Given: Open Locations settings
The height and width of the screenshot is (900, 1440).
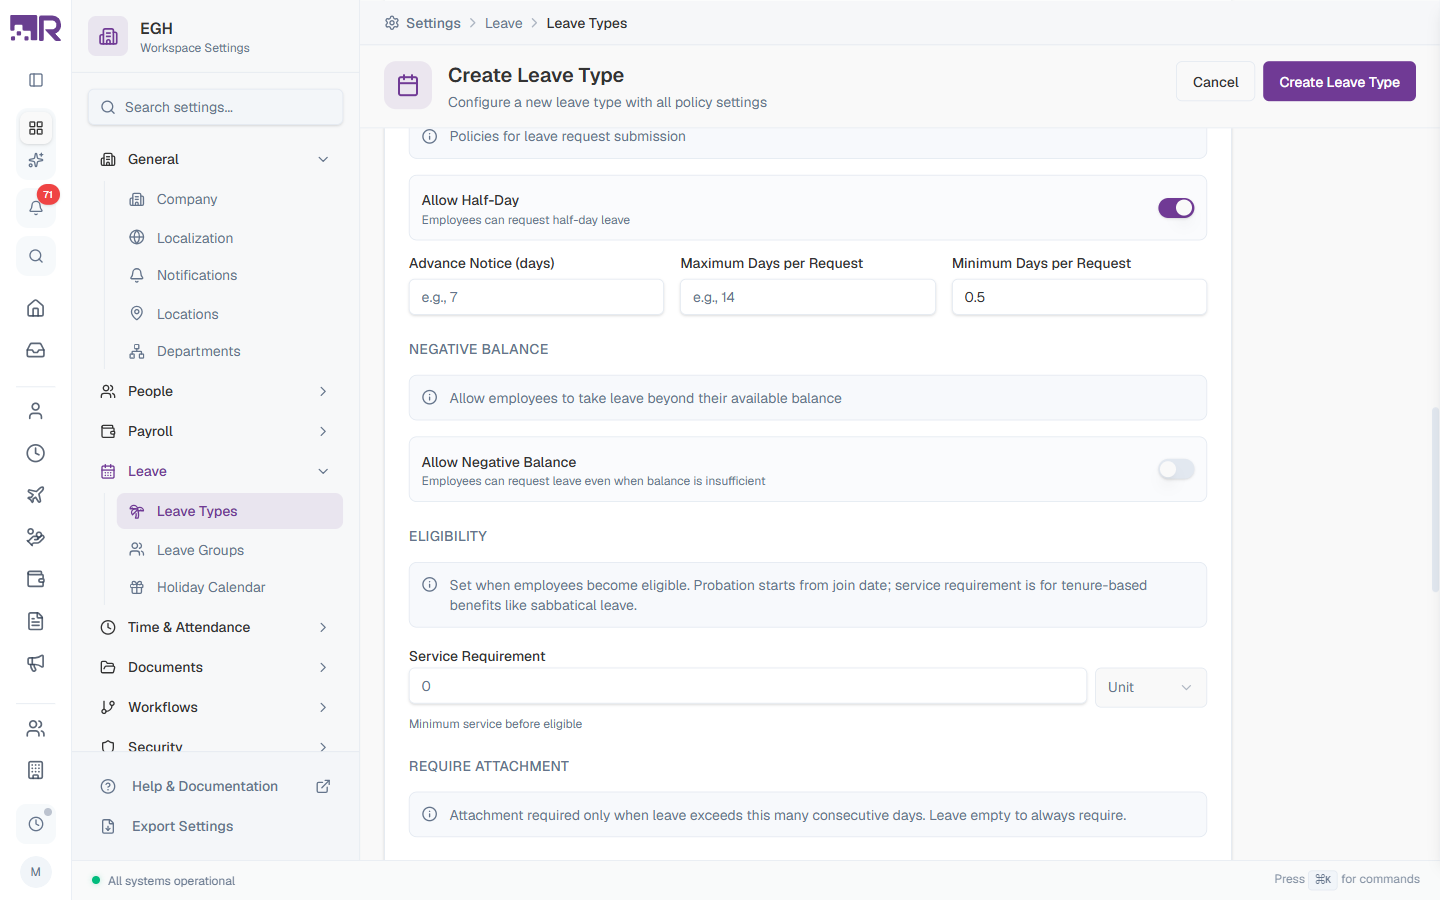Looking at the screenshot, I should click(x=230, y=314).
